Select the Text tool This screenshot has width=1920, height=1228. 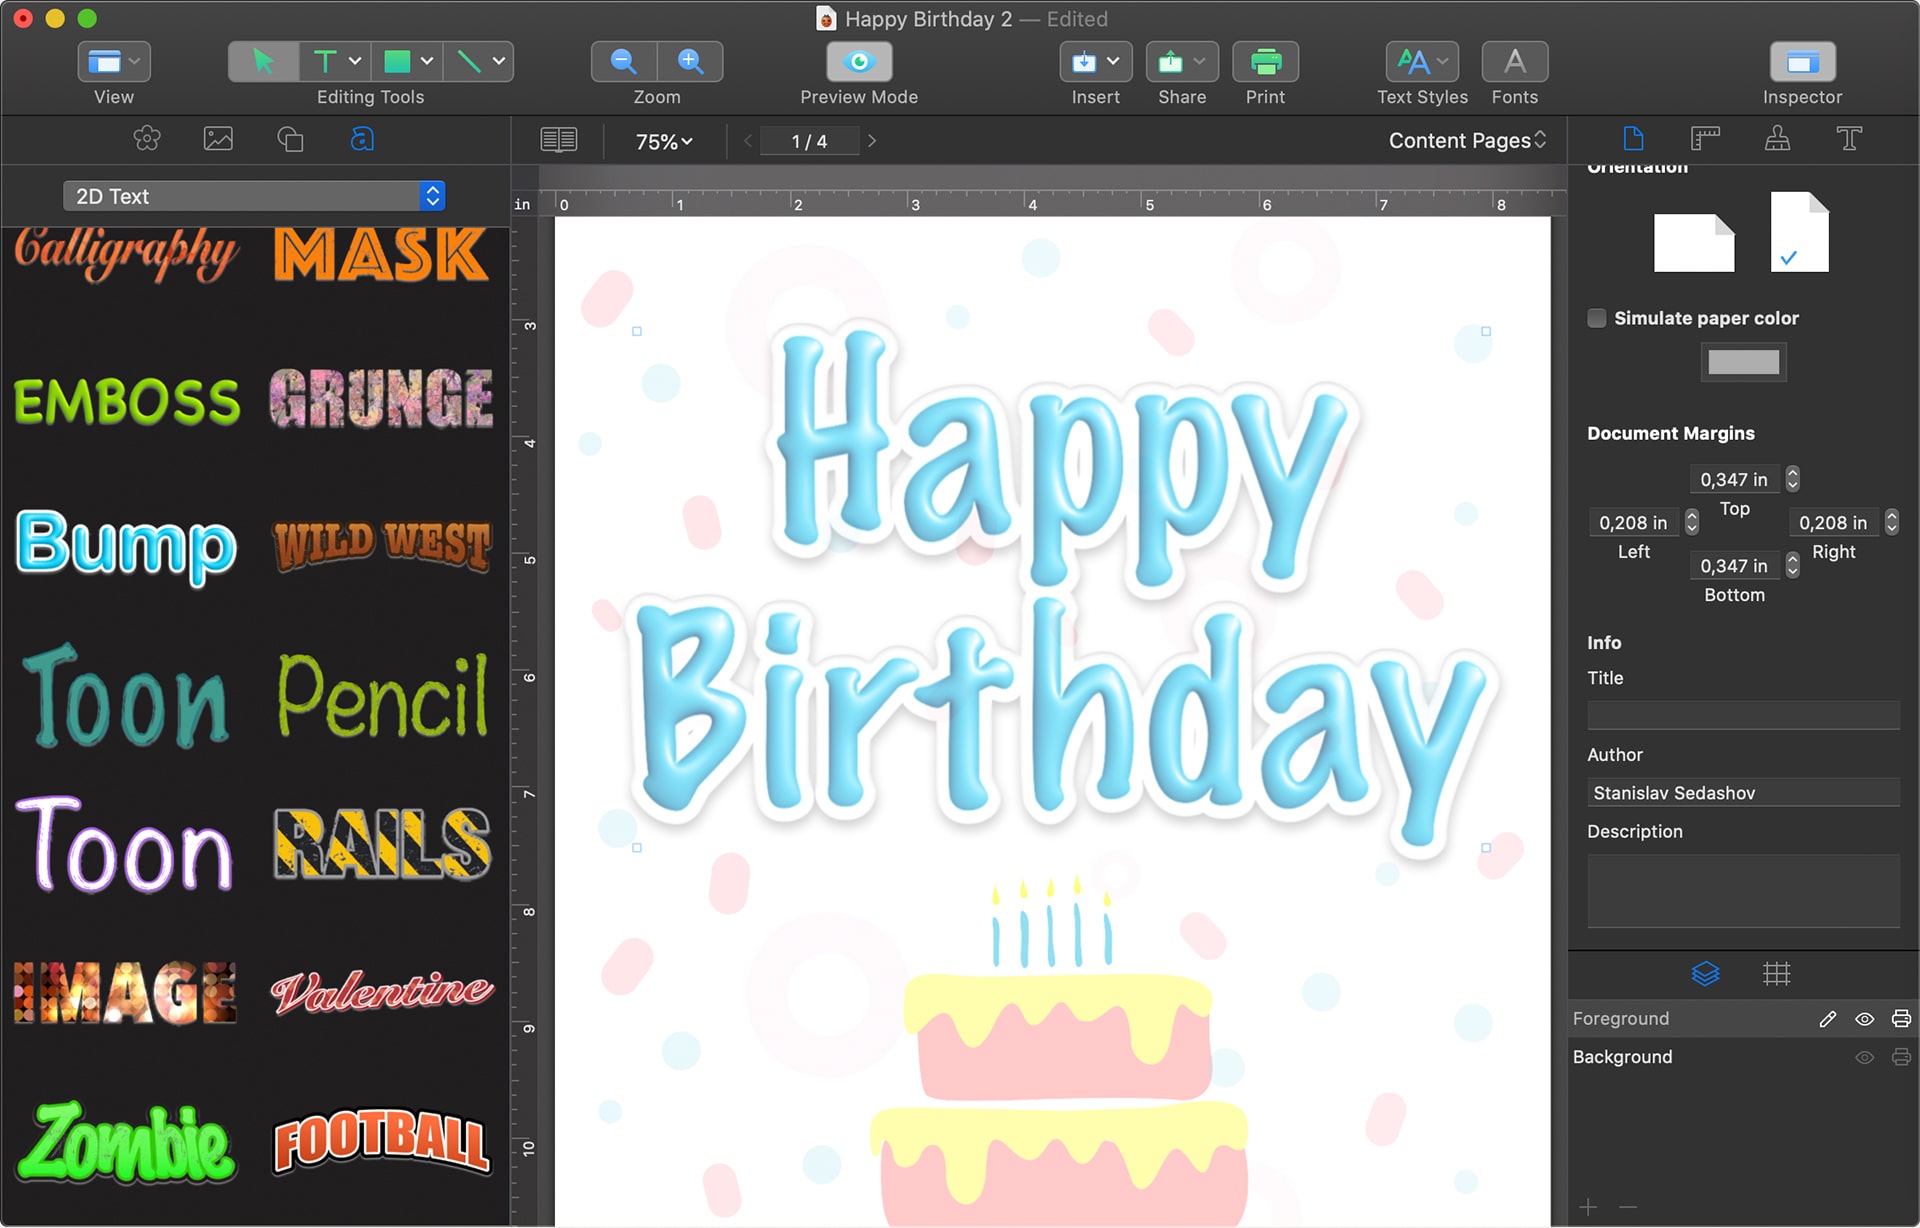click(324, 62)
